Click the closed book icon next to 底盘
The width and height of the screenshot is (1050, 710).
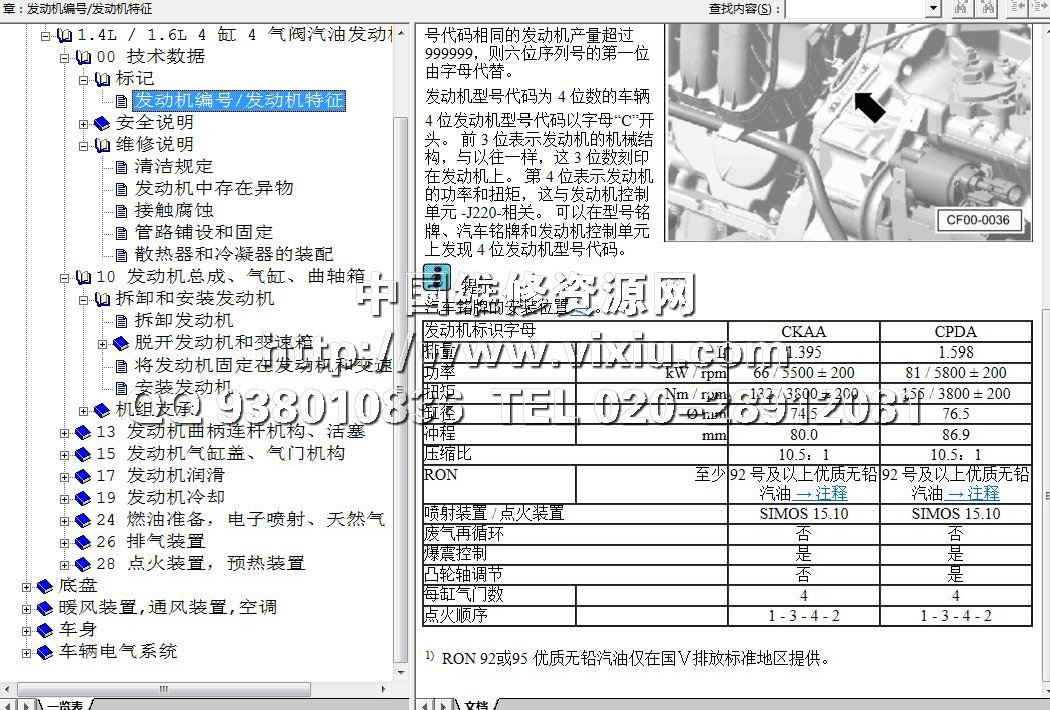coord(45,585)
